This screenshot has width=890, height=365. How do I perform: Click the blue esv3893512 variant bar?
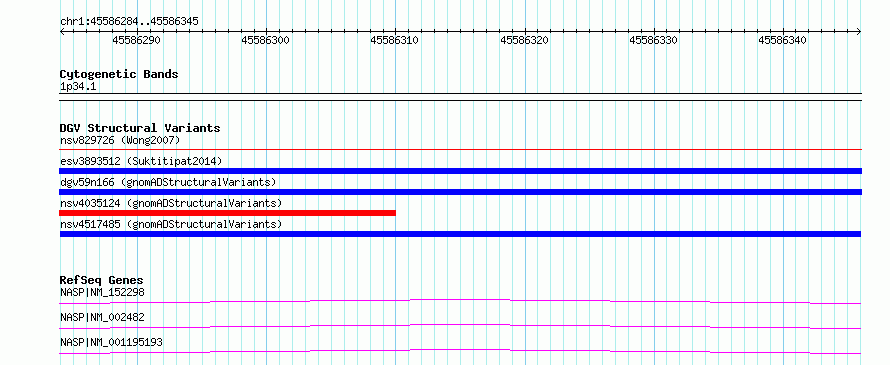(x=460, y=171)
